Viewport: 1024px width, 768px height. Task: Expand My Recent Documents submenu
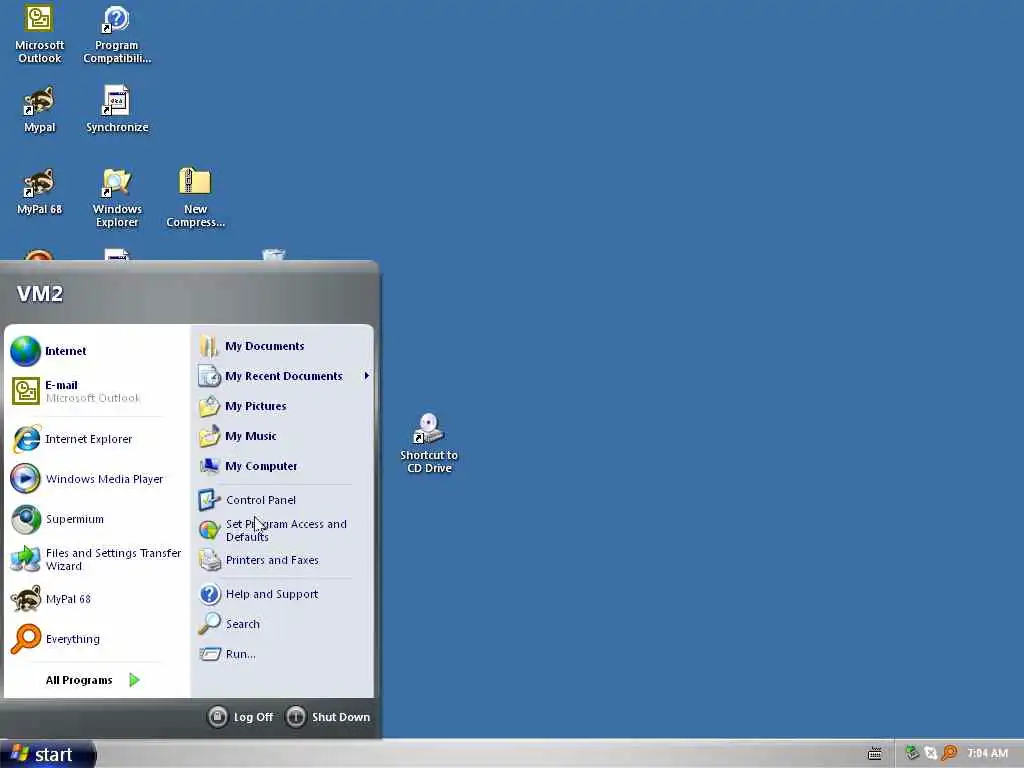283,376
